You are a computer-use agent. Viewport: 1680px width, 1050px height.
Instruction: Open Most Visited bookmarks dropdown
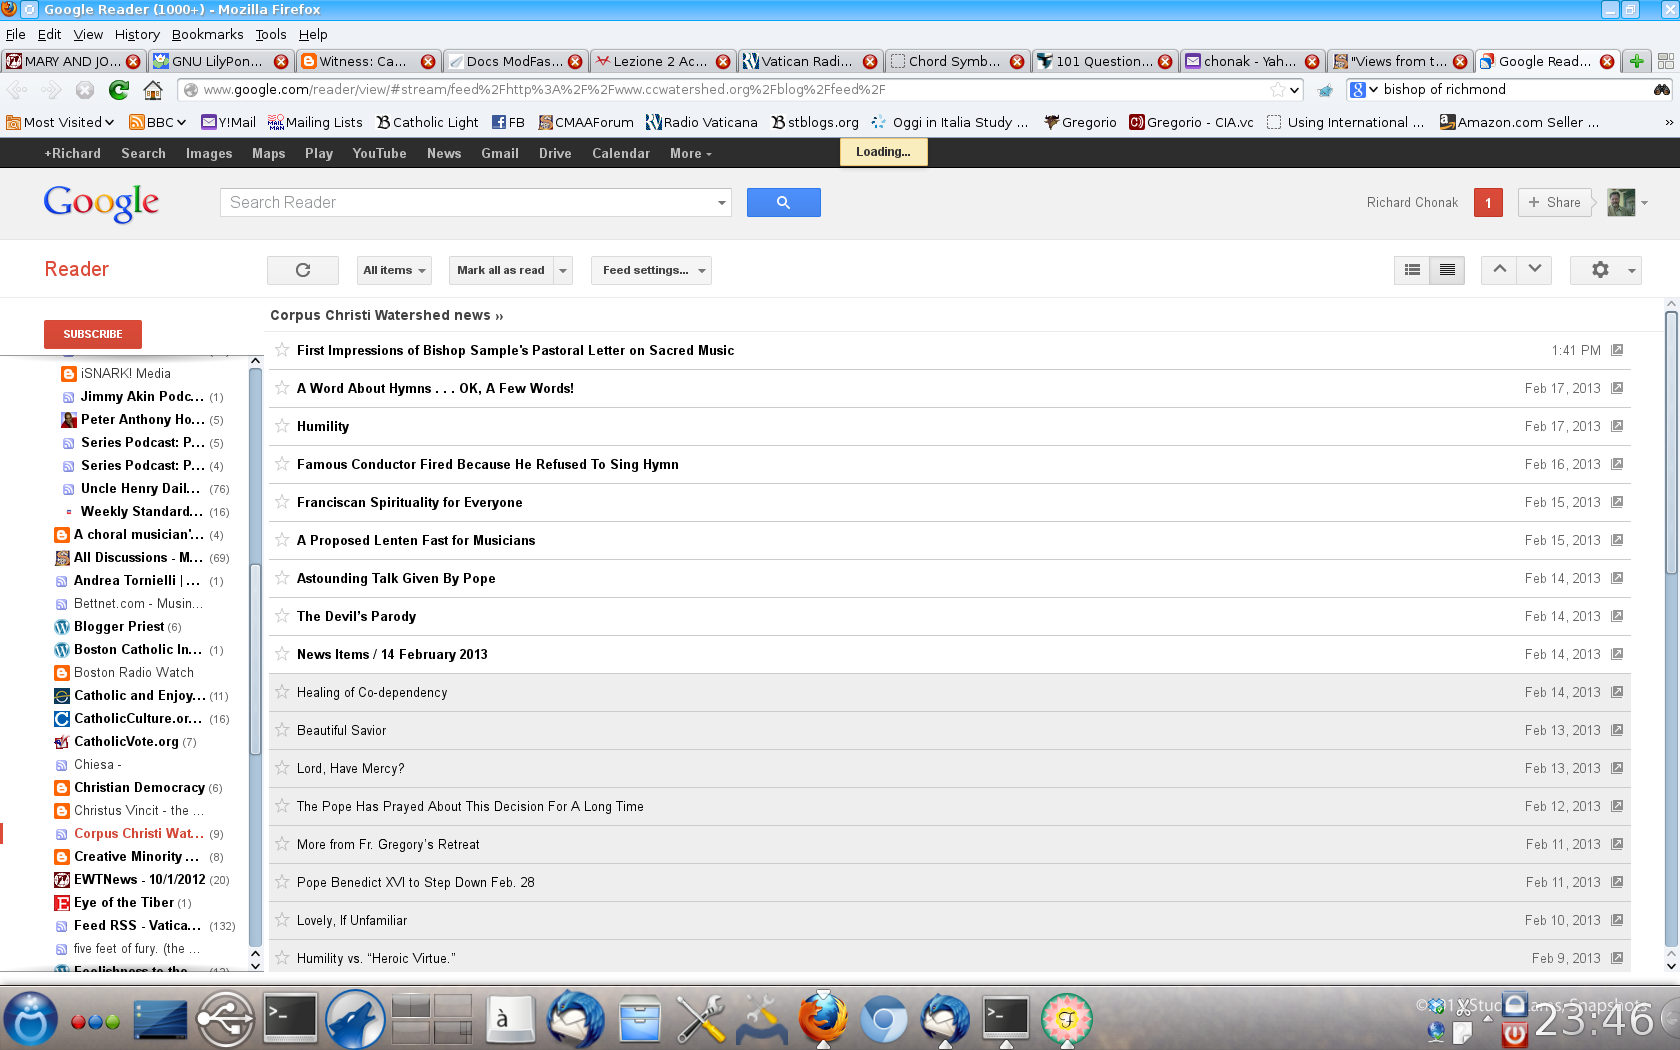click(61, 122)
